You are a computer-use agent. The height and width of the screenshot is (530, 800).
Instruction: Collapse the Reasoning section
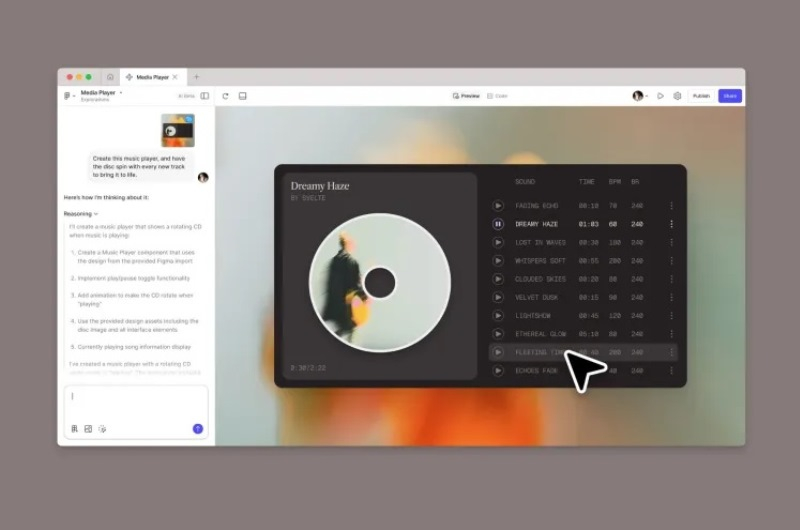pos(81,214)
